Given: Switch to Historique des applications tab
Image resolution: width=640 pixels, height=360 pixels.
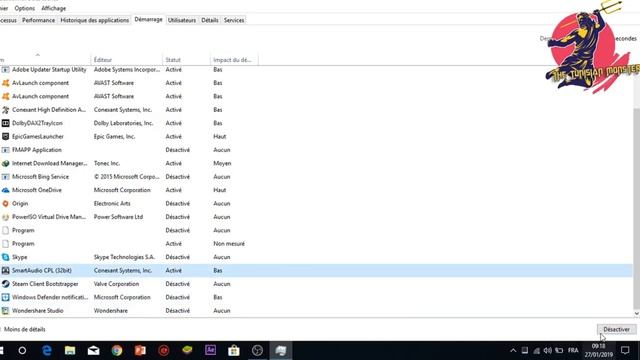Looking at the screenshot, I should click(95, 20).
